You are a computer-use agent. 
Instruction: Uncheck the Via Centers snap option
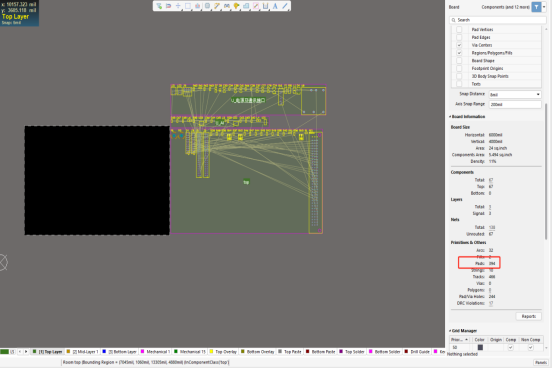tap(459, 45)
